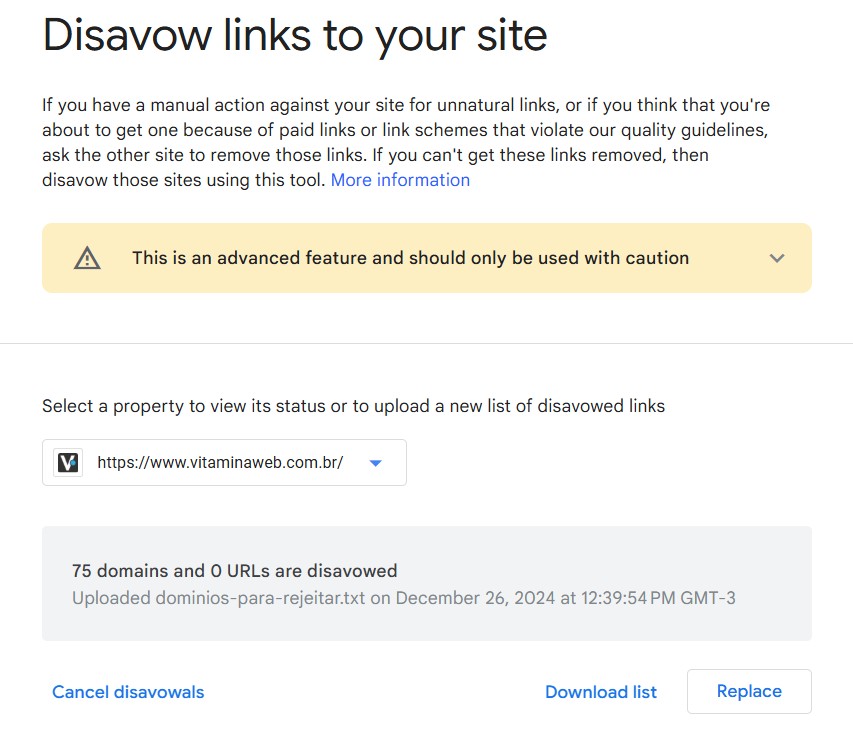Select the https://www.vitaminaweb.com.br/ property box
The image size is (853, 741).
tap(224, 462)
